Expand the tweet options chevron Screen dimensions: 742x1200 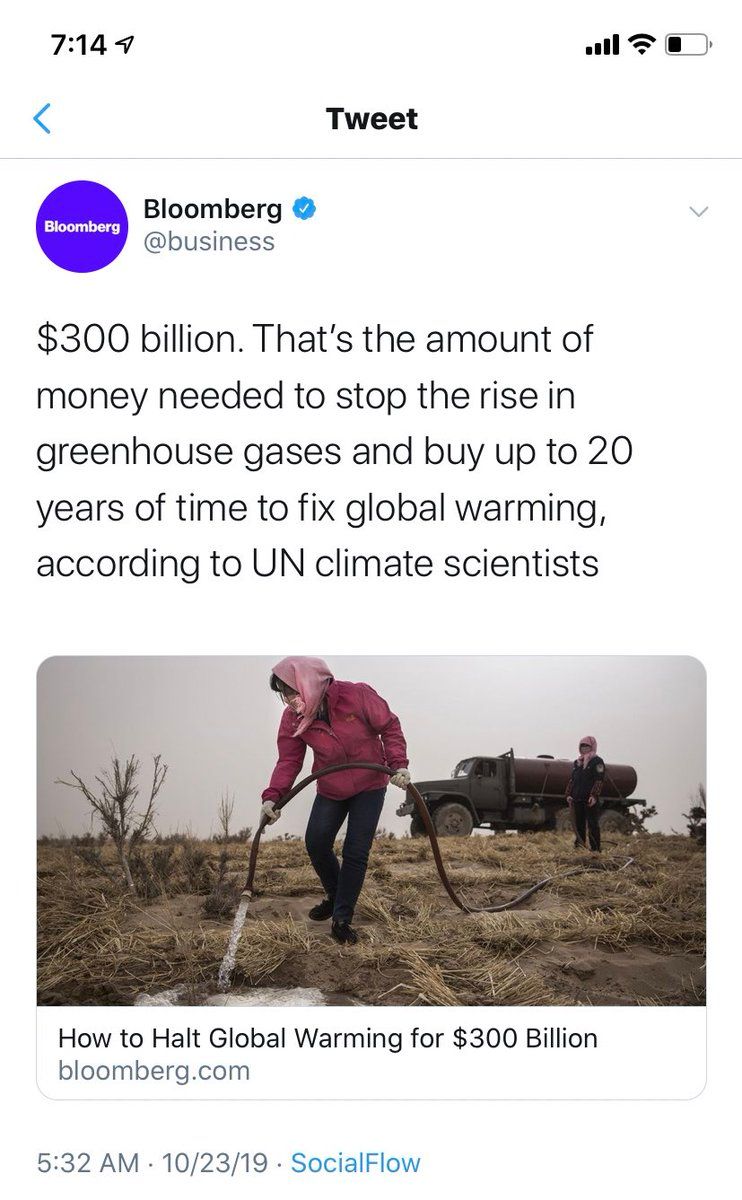tap(699, 211)
